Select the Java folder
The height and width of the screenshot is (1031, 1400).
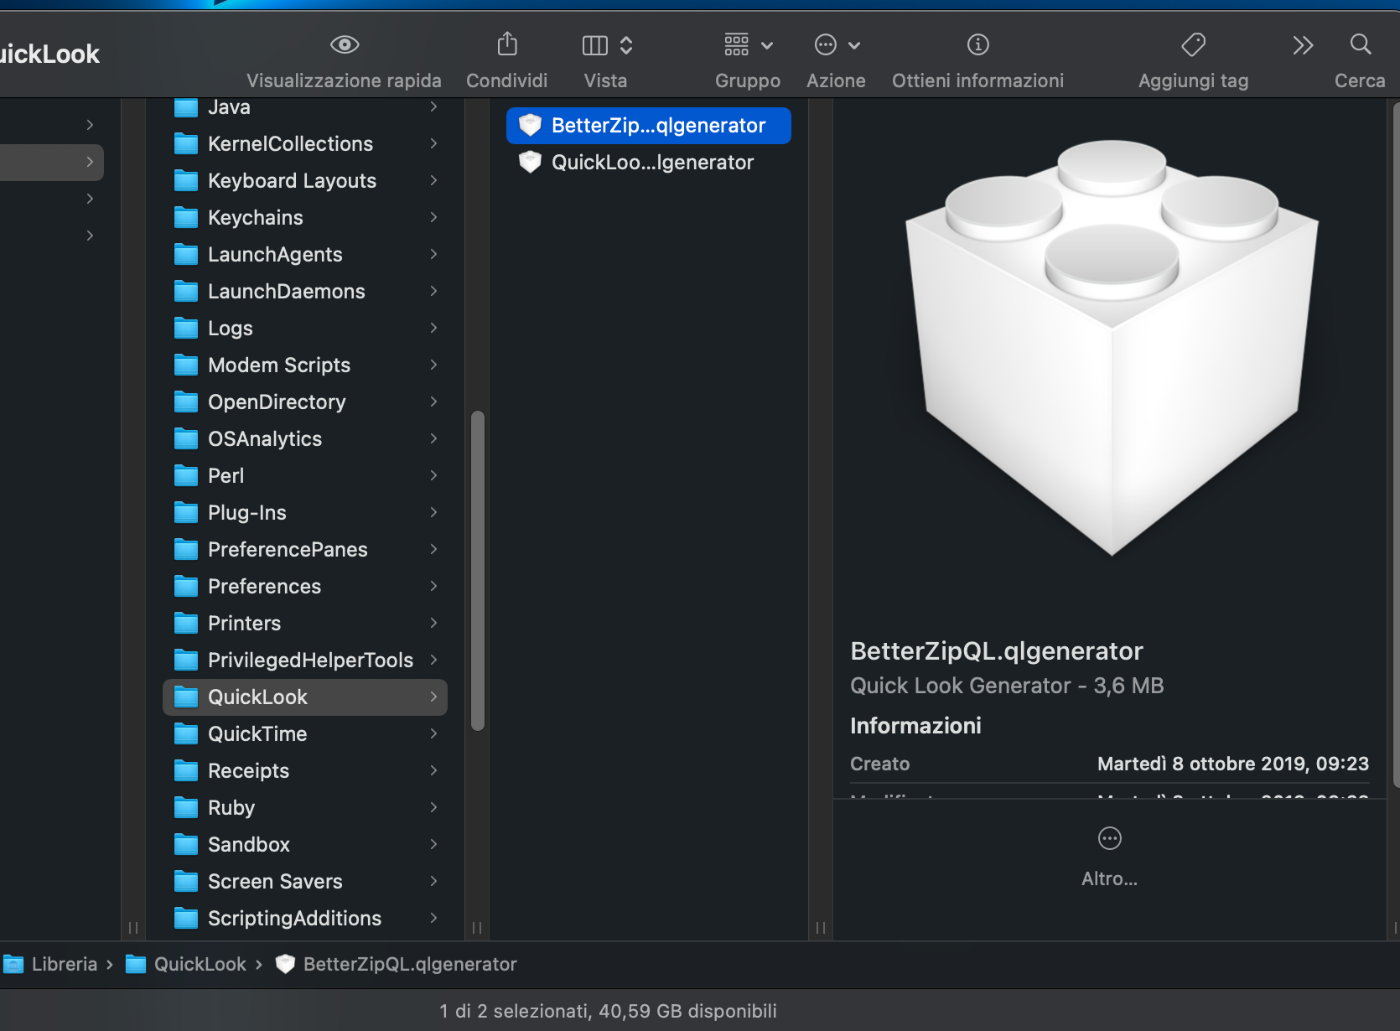pos(305,107)
